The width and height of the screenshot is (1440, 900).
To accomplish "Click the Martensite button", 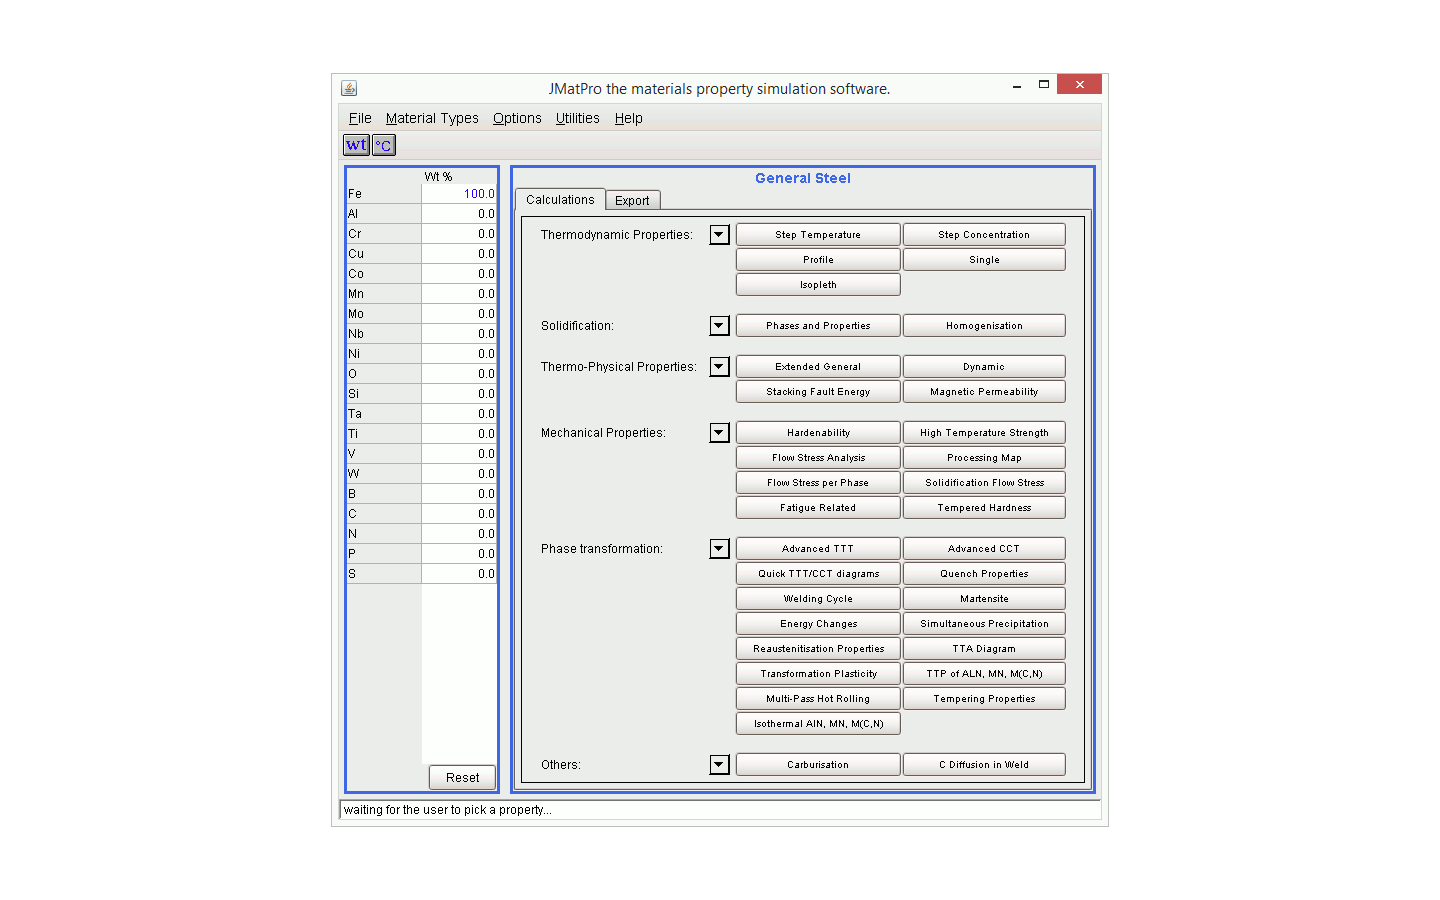I will pos(984,599).
